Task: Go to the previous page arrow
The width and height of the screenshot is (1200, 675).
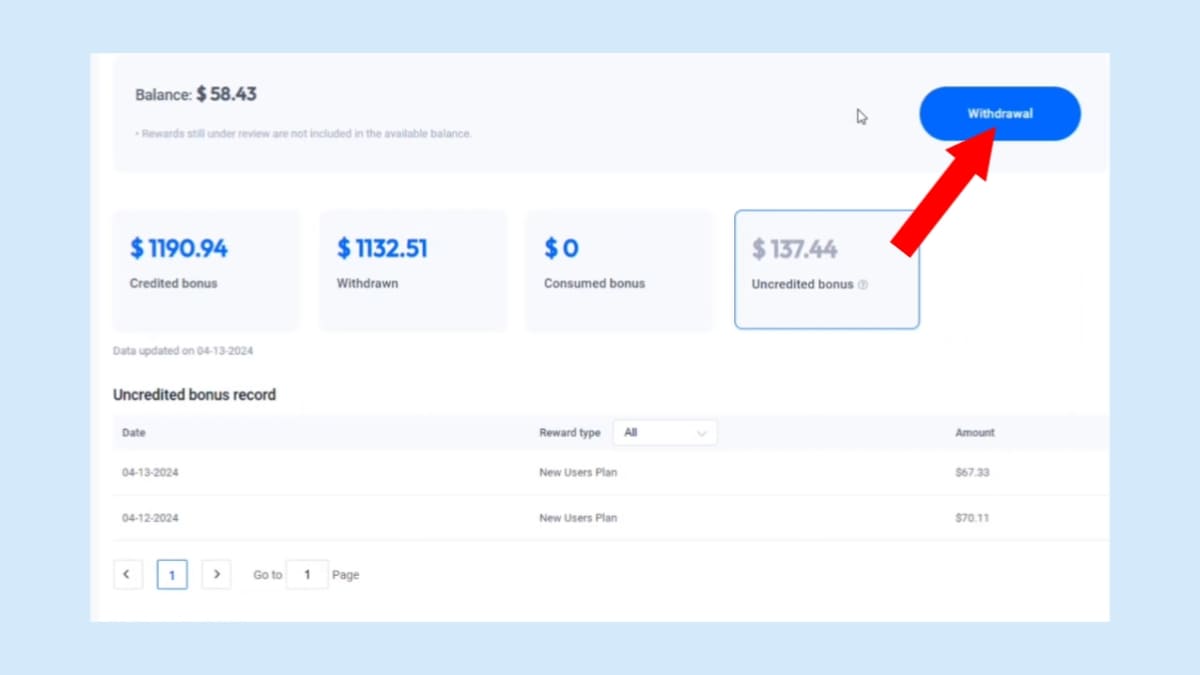Action: pyautogui.click(x=127, y=574)
